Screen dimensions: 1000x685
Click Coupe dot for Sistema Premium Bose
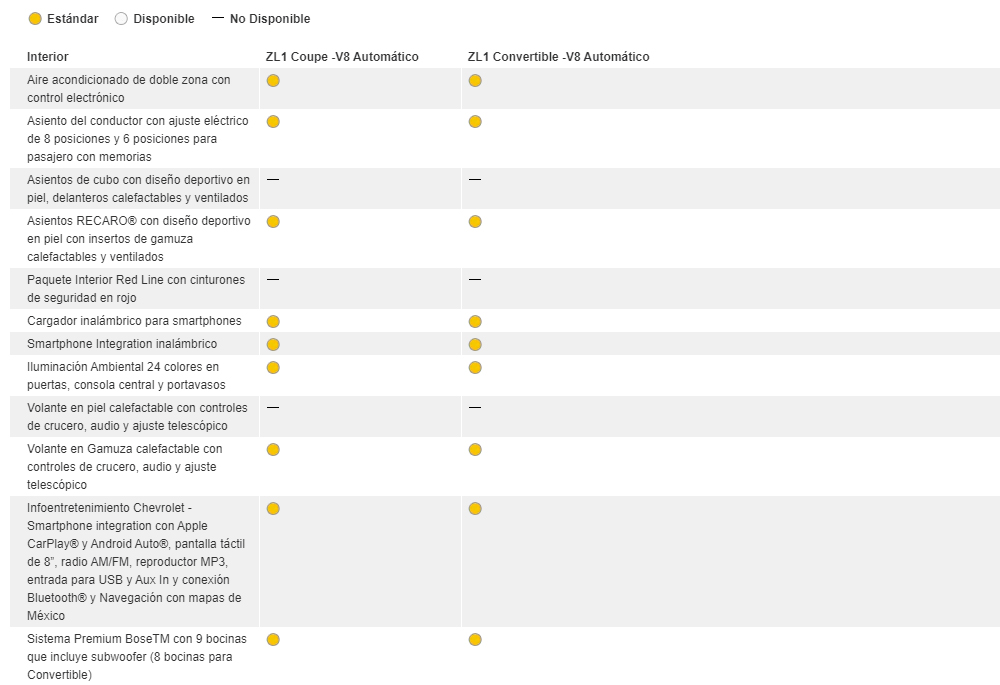(x=273, y=640)
